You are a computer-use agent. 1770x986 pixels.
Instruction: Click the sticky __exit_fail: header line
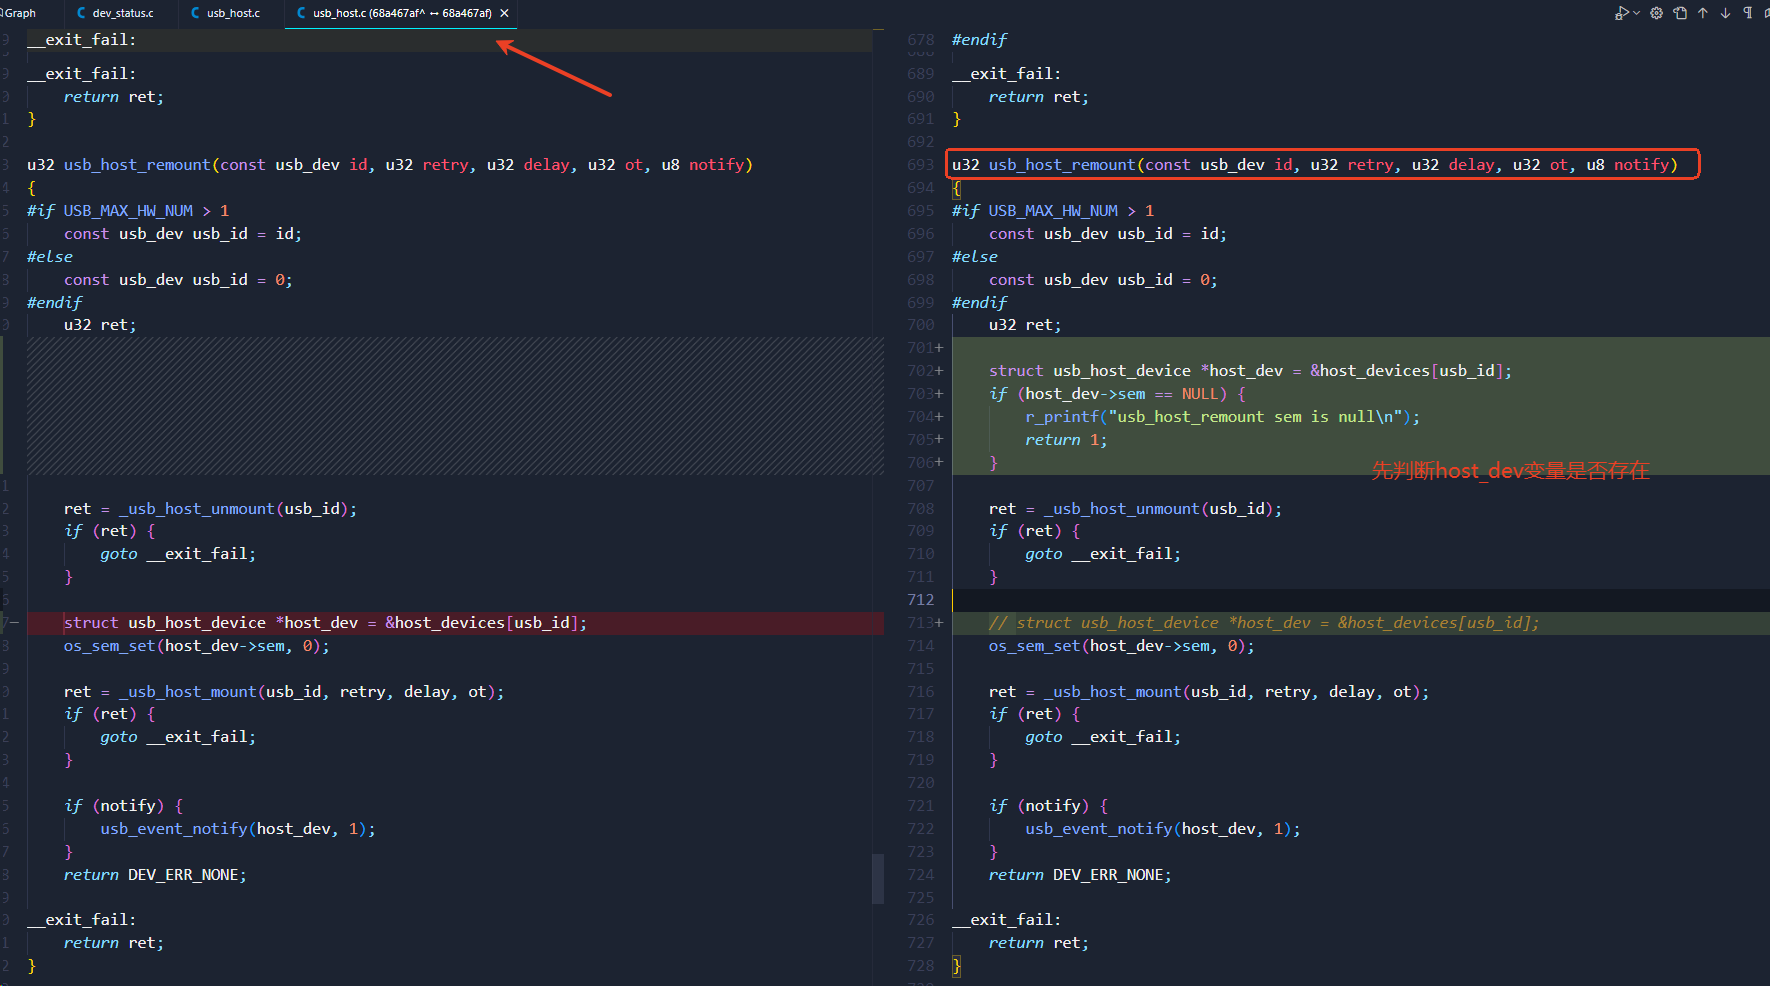pos(450,40)
